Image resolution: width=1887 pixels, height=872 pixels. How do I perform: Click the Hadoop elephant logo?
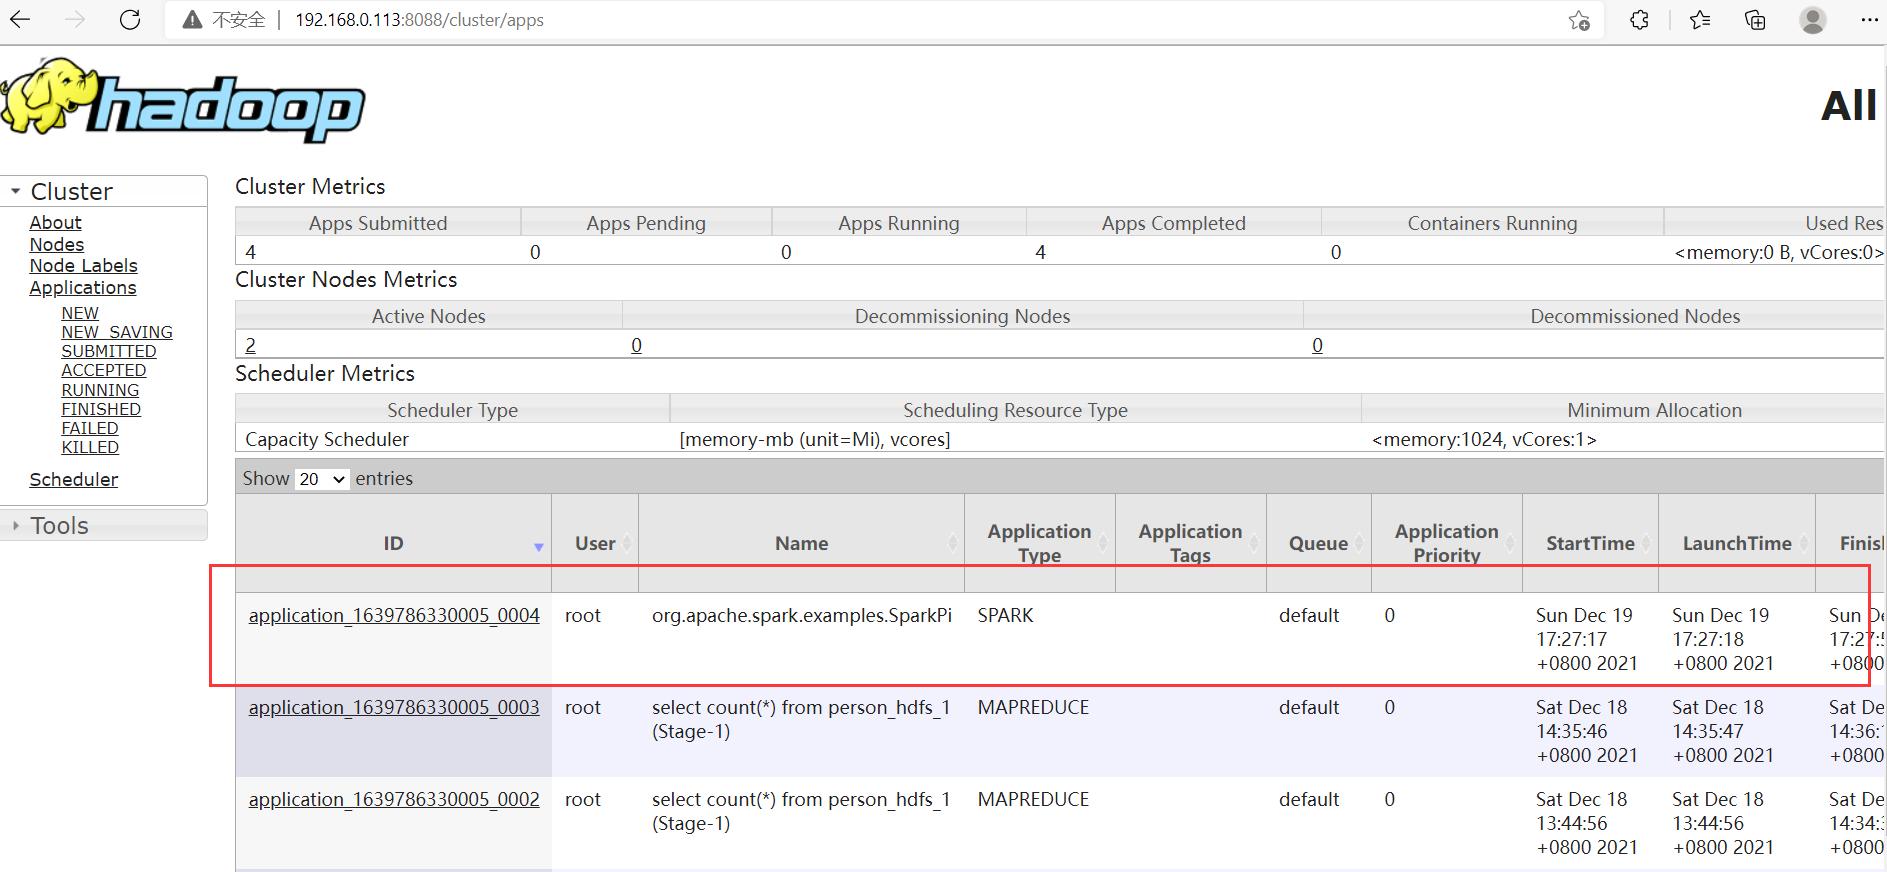coord(183,102)
